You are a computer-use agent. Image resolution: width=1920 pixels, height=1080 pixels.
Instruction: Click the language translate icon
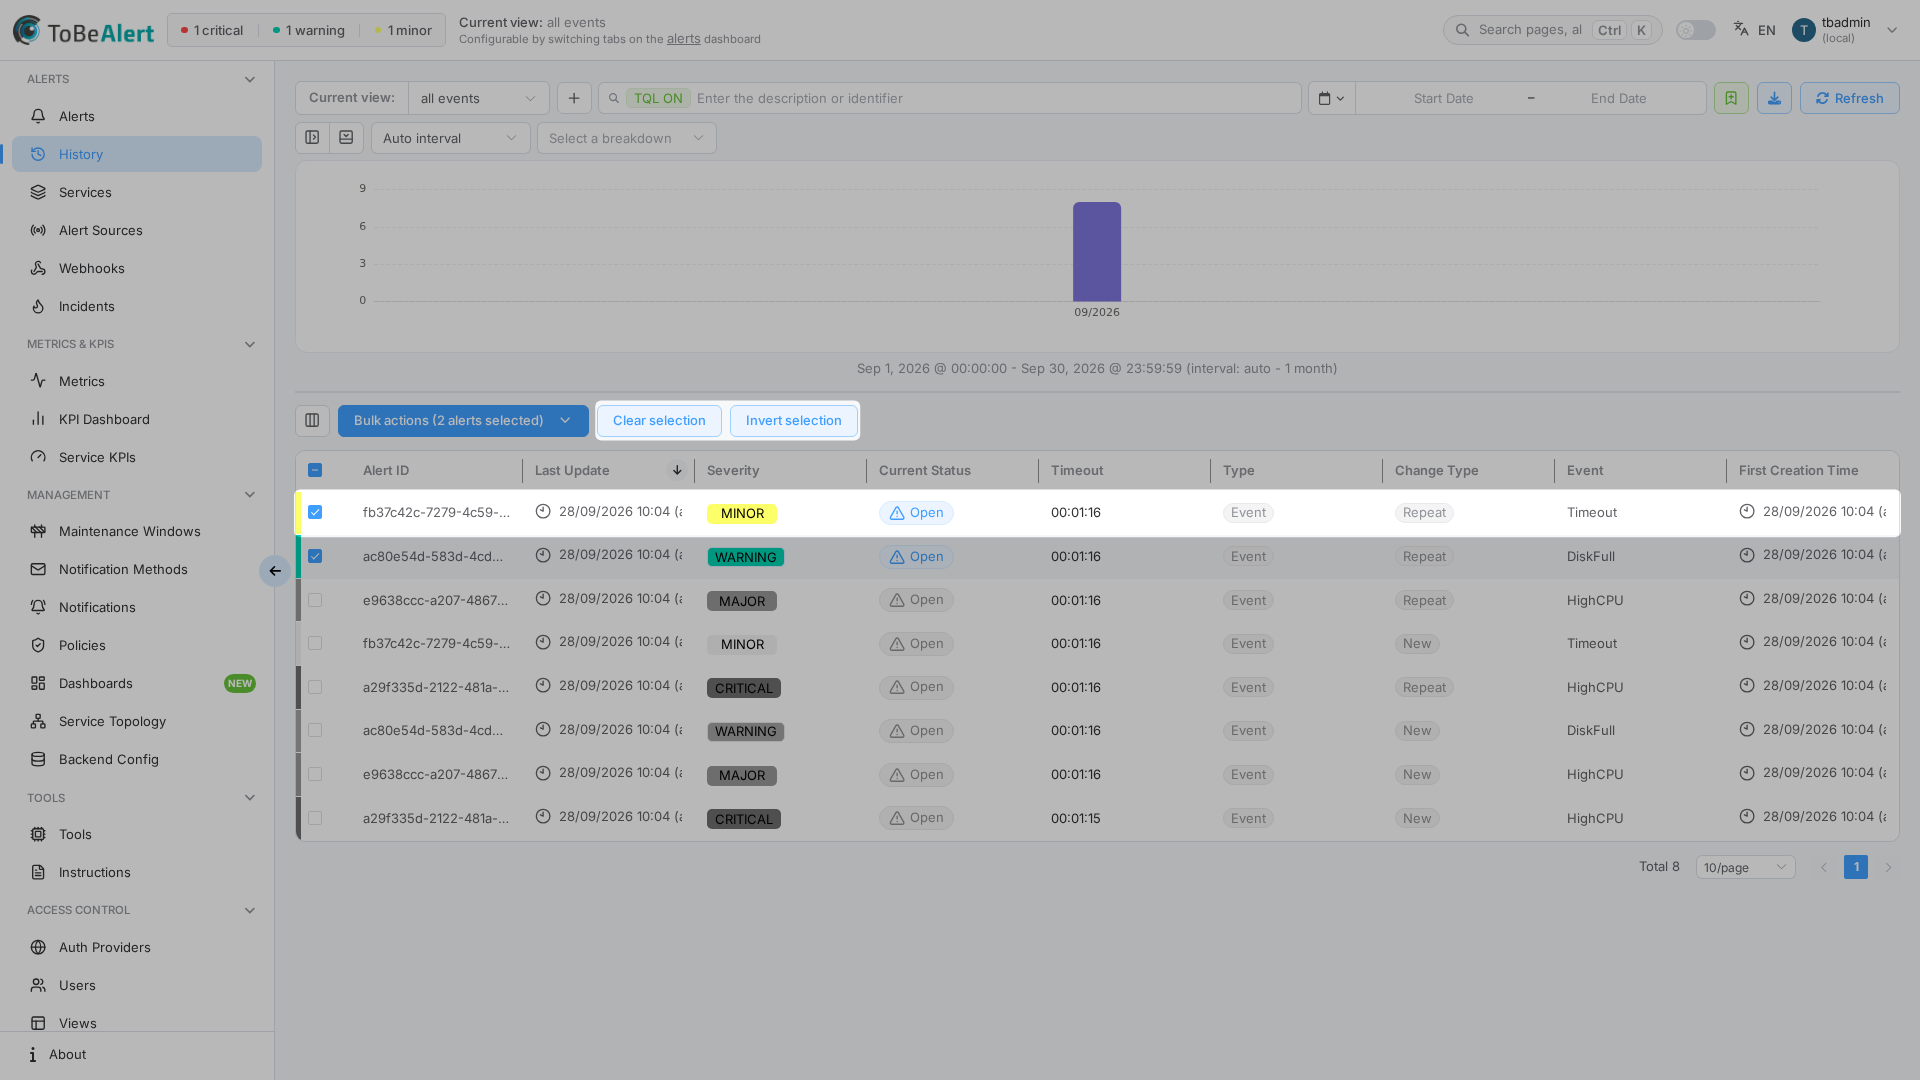[x=1741, y=30]
